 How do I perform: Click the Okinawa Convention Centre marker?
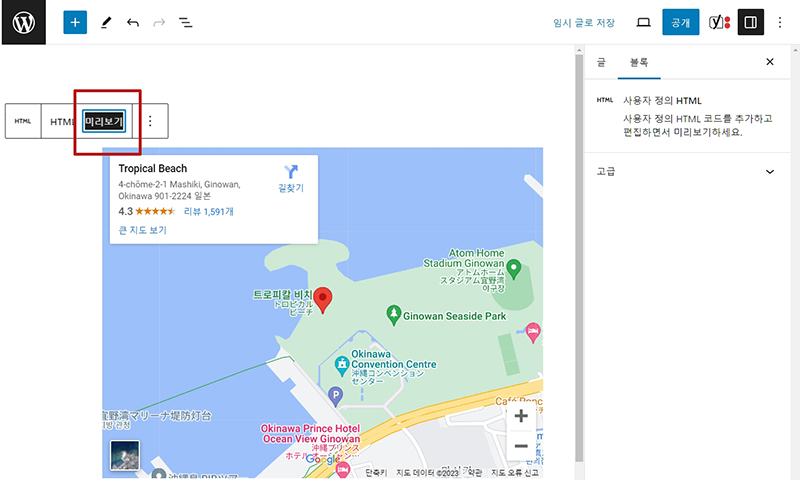341,366
